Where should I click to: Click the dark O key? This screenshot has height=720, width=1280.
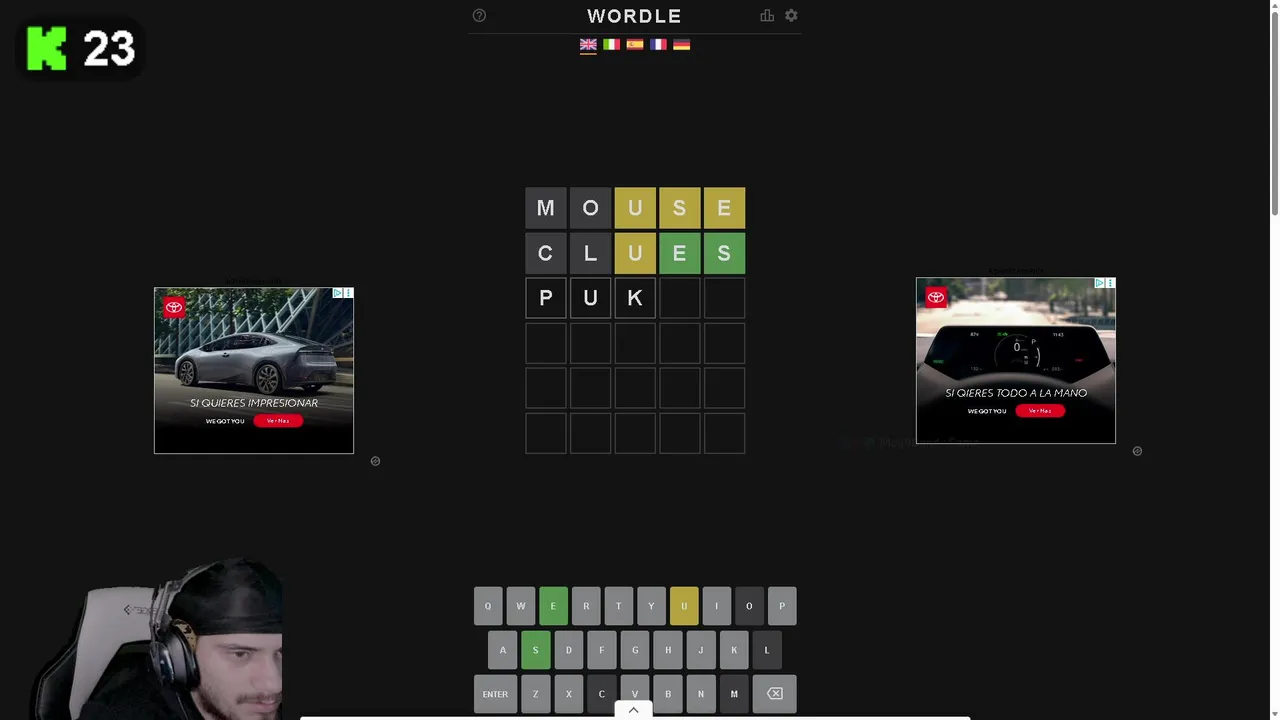[x=749, y=606]
